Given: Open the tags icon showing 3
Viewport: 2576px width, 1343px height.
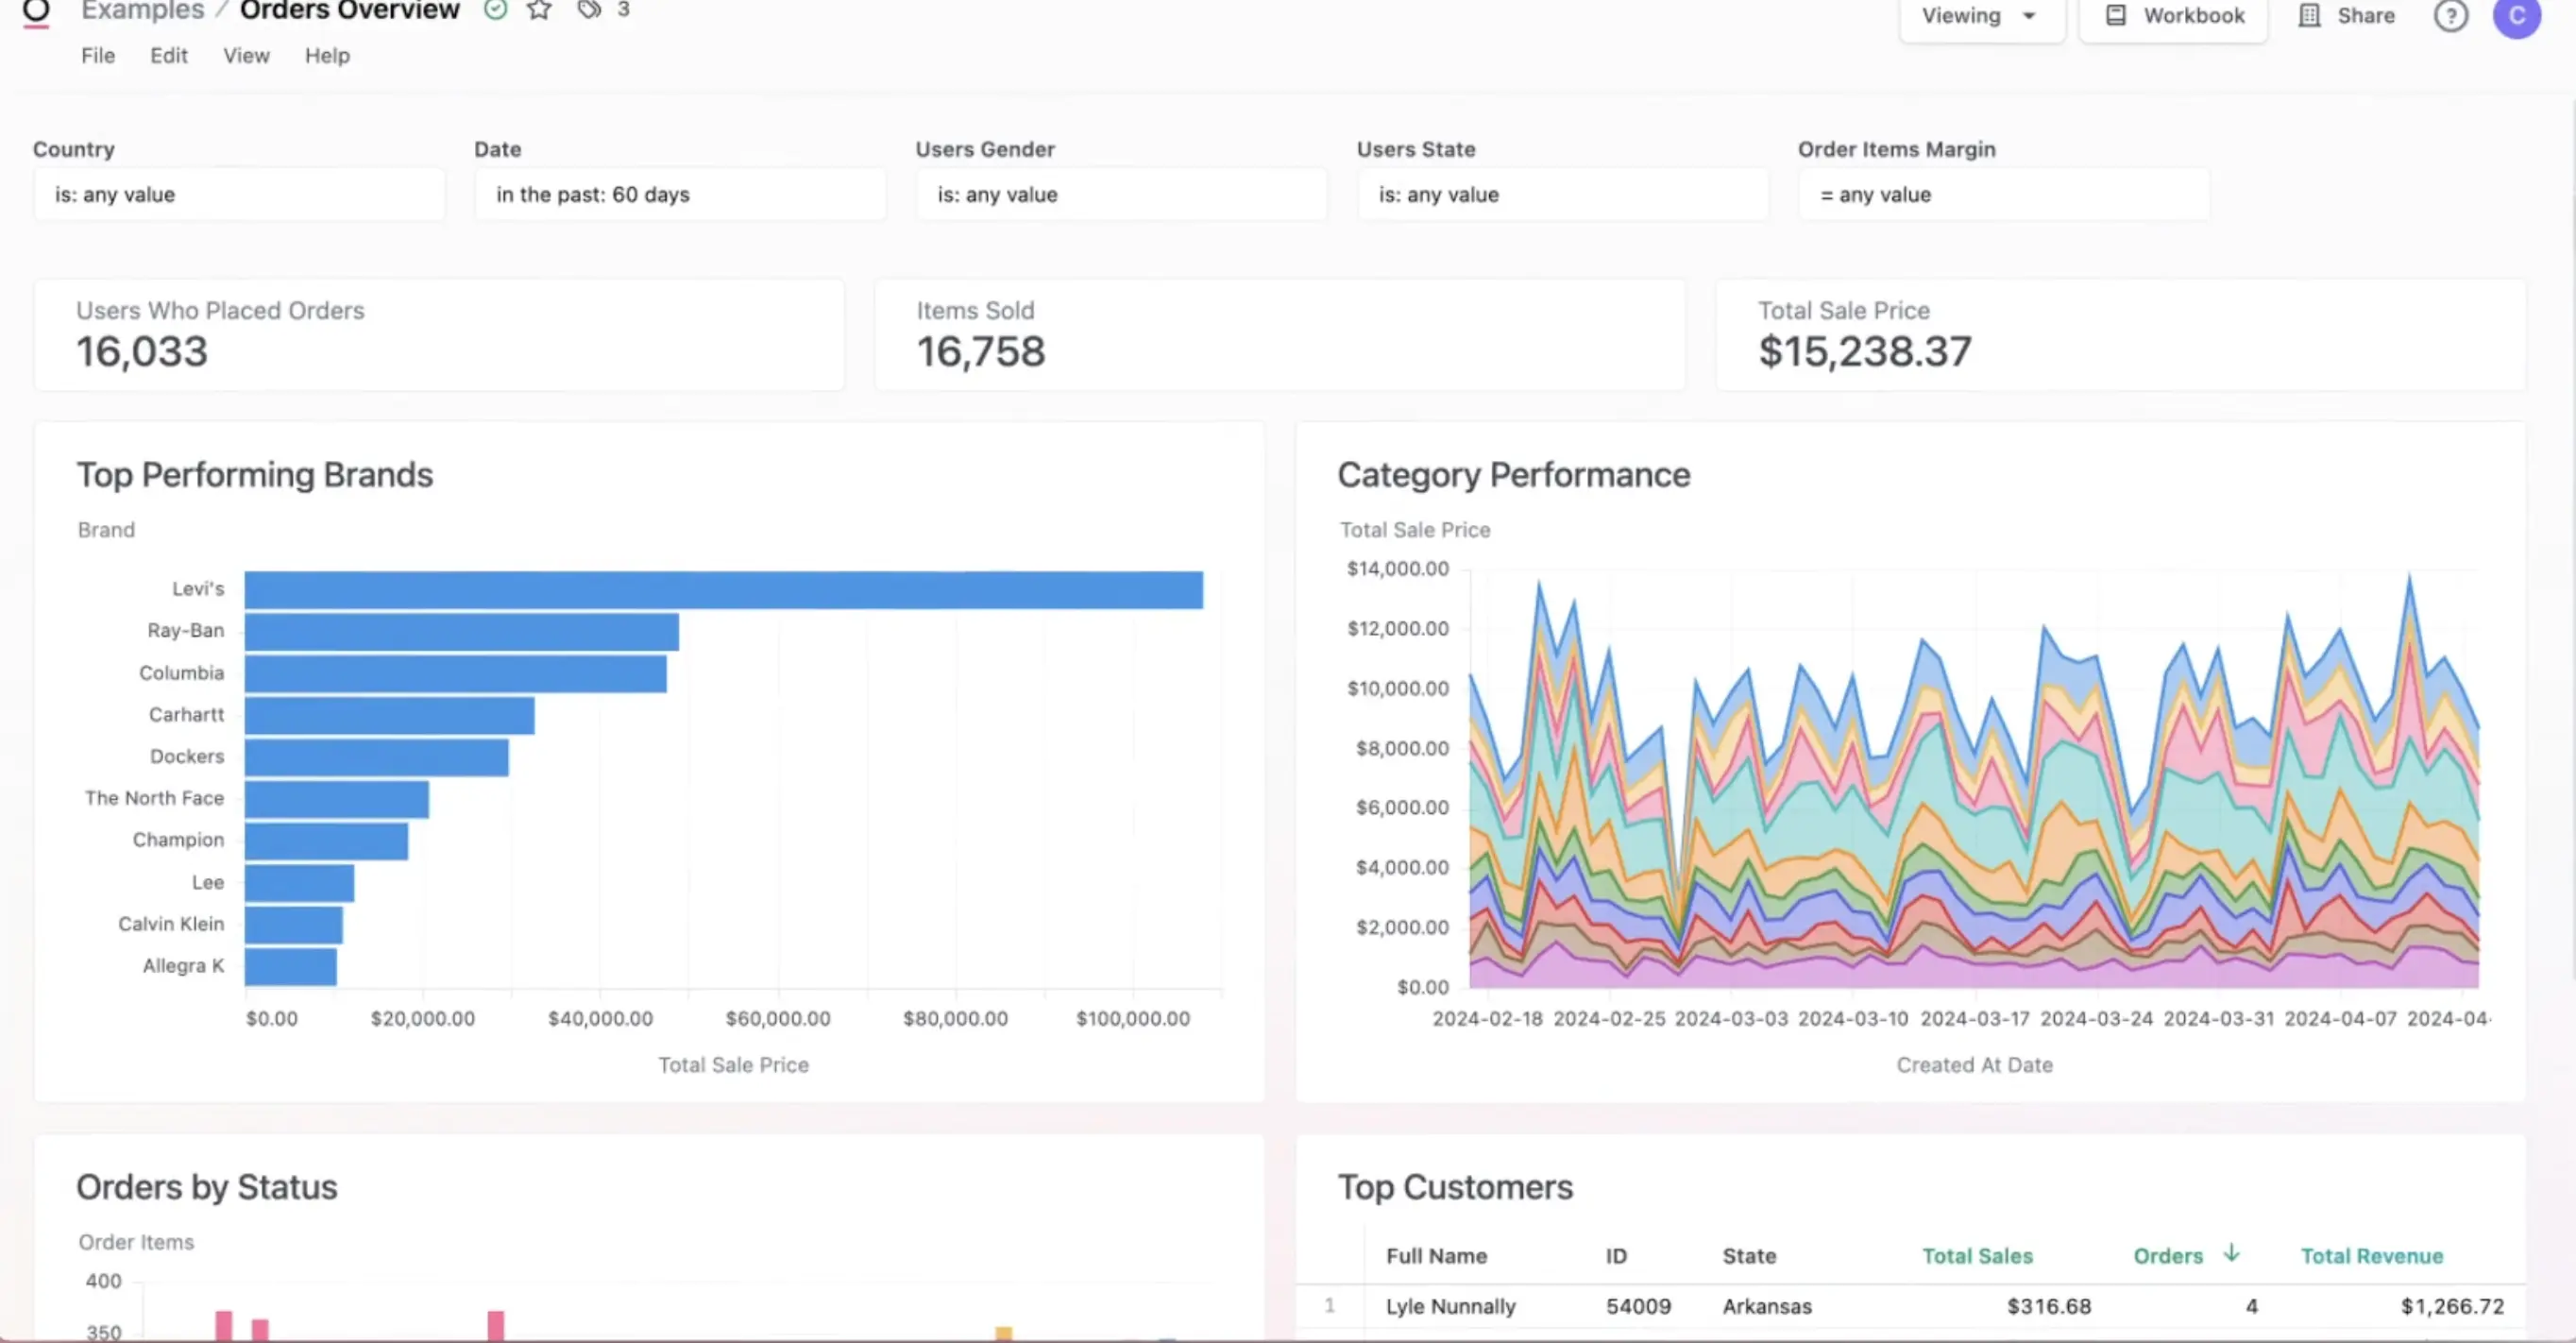Looking at the screenshot, I should pyautogui.click(x=590, y=10).
